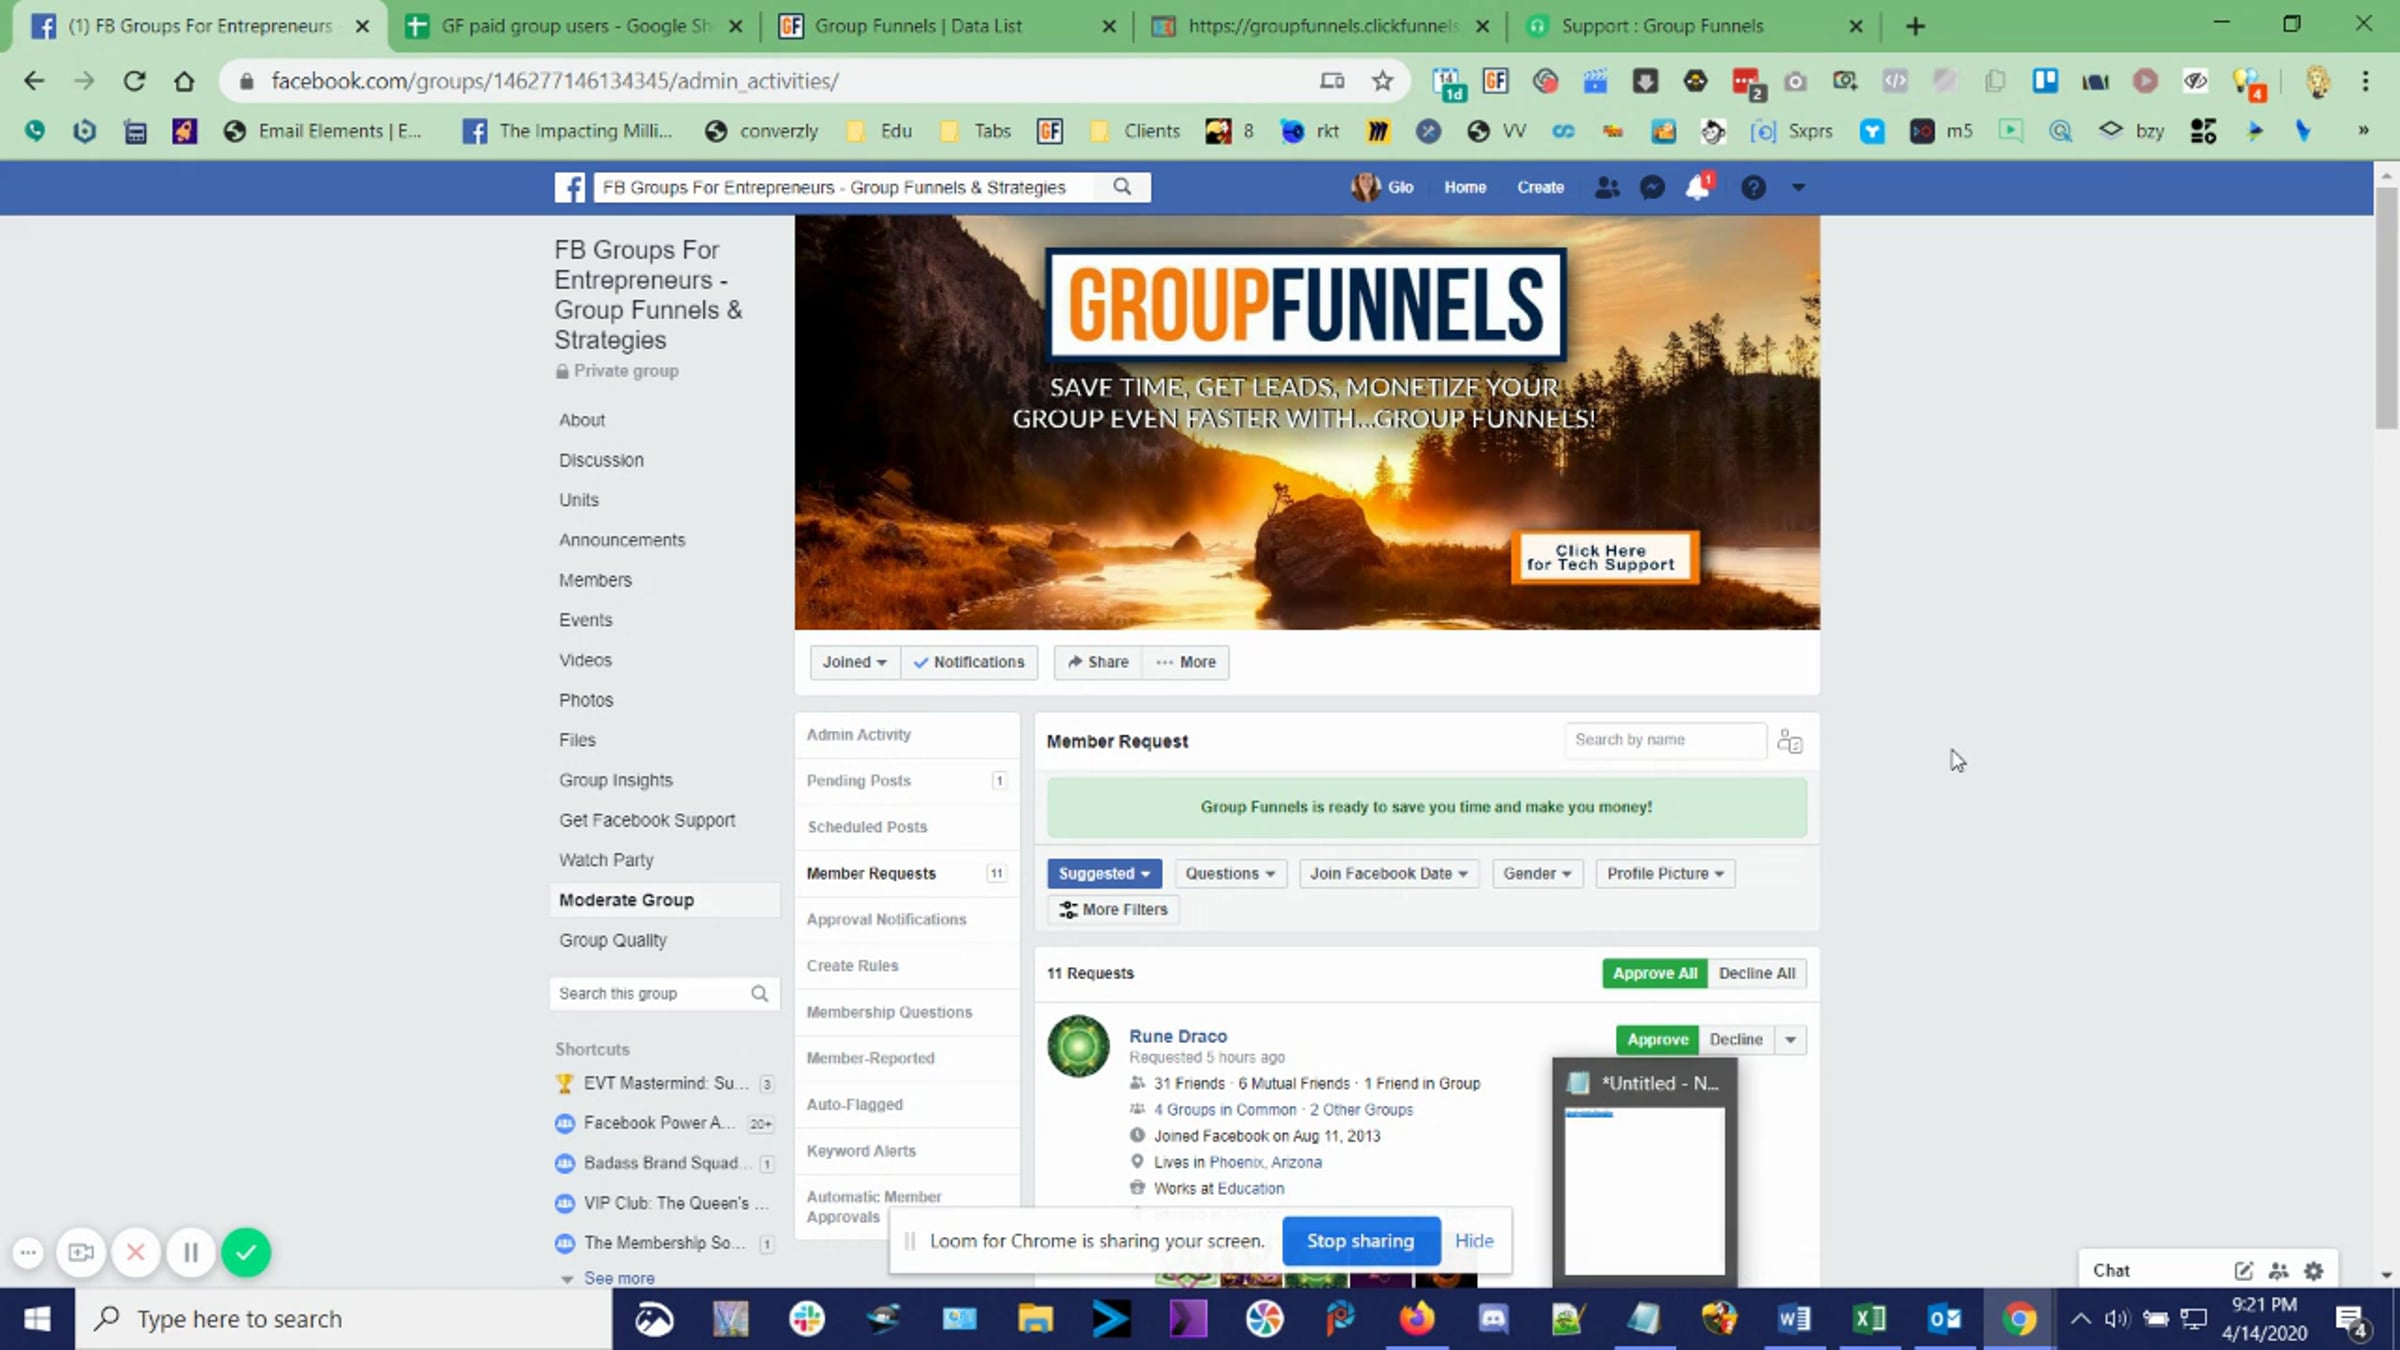Open the Facebook account dropdown arrow
The height and width of the screenshot is (1350, 2400).
point(1798,187)
